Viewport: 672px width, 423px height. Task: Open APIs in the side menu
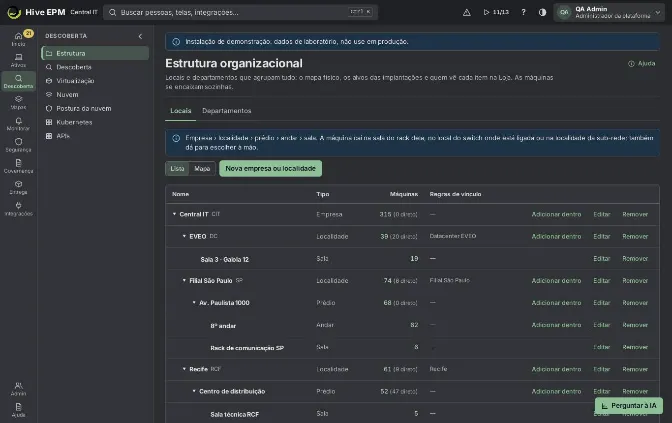(95, 136)
